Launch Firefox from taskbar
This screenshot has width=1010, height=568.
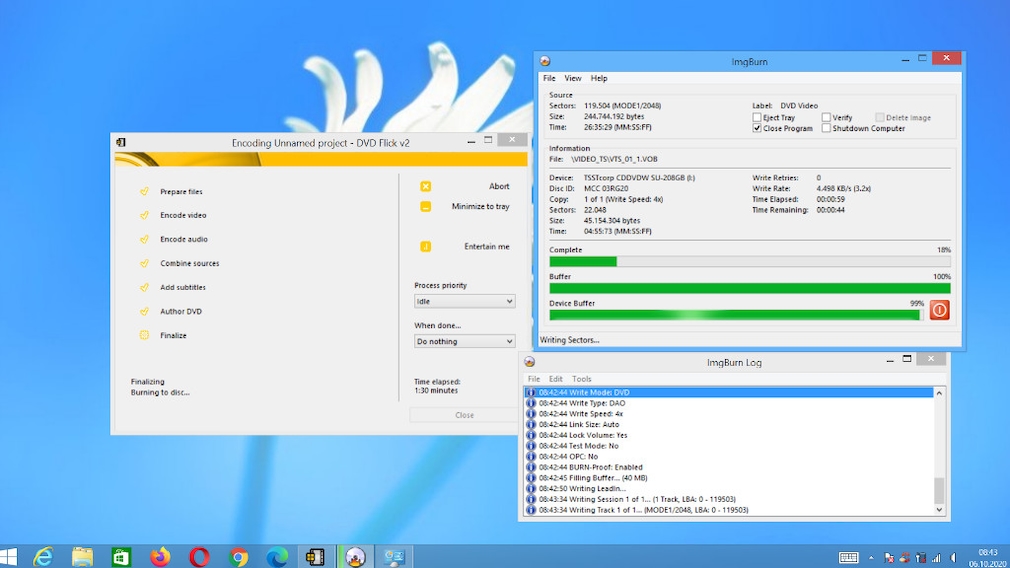pos(160,557)
